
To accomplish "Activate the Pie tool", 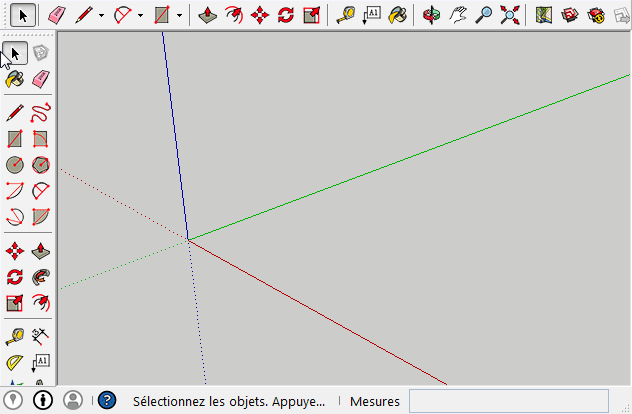I will (41, 217).
